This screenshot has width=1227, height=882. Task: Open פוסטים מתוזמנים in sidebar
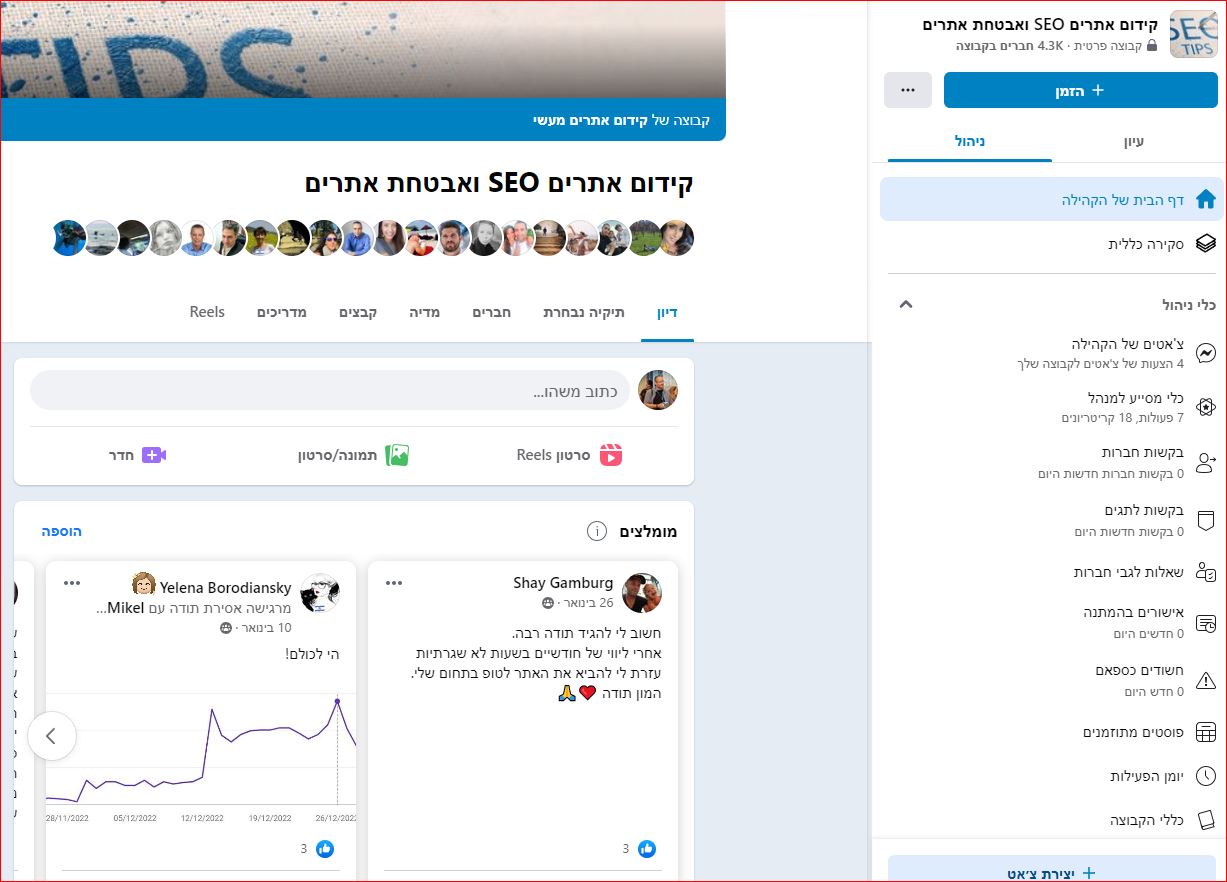click(1051, 732)
